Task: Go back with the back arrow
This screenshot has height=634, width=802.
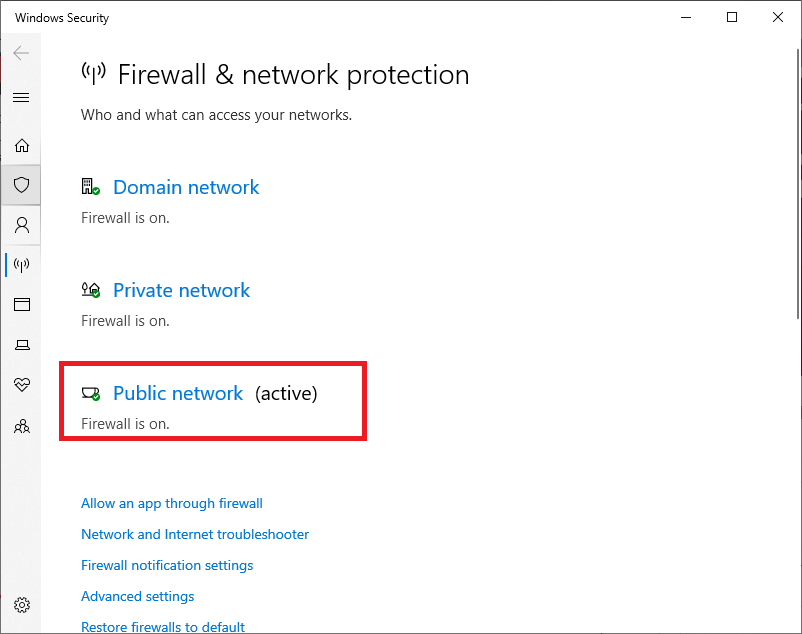Action: click(21, 53)
